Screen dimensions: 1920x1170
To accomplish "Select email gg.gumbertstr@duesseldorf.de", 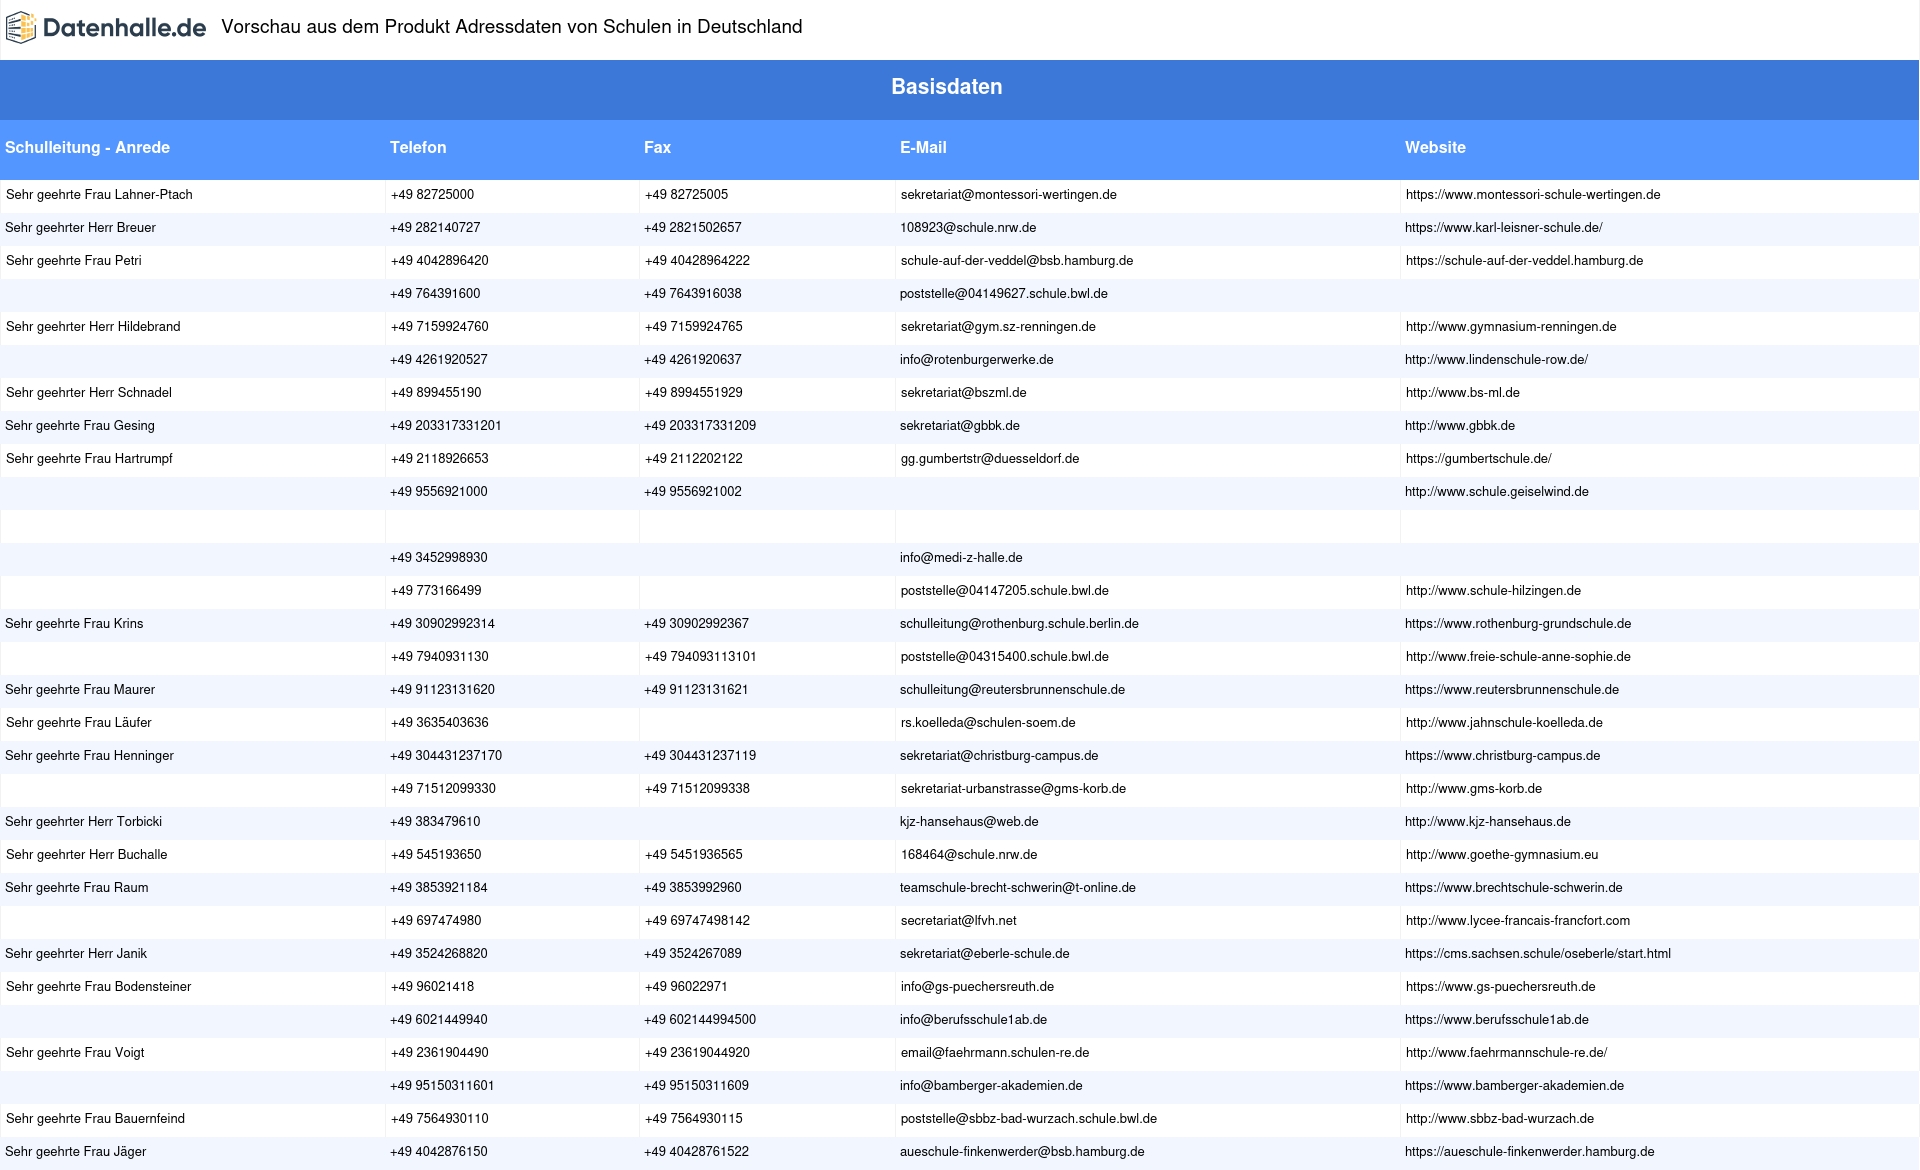I will (x=990, y=459).
